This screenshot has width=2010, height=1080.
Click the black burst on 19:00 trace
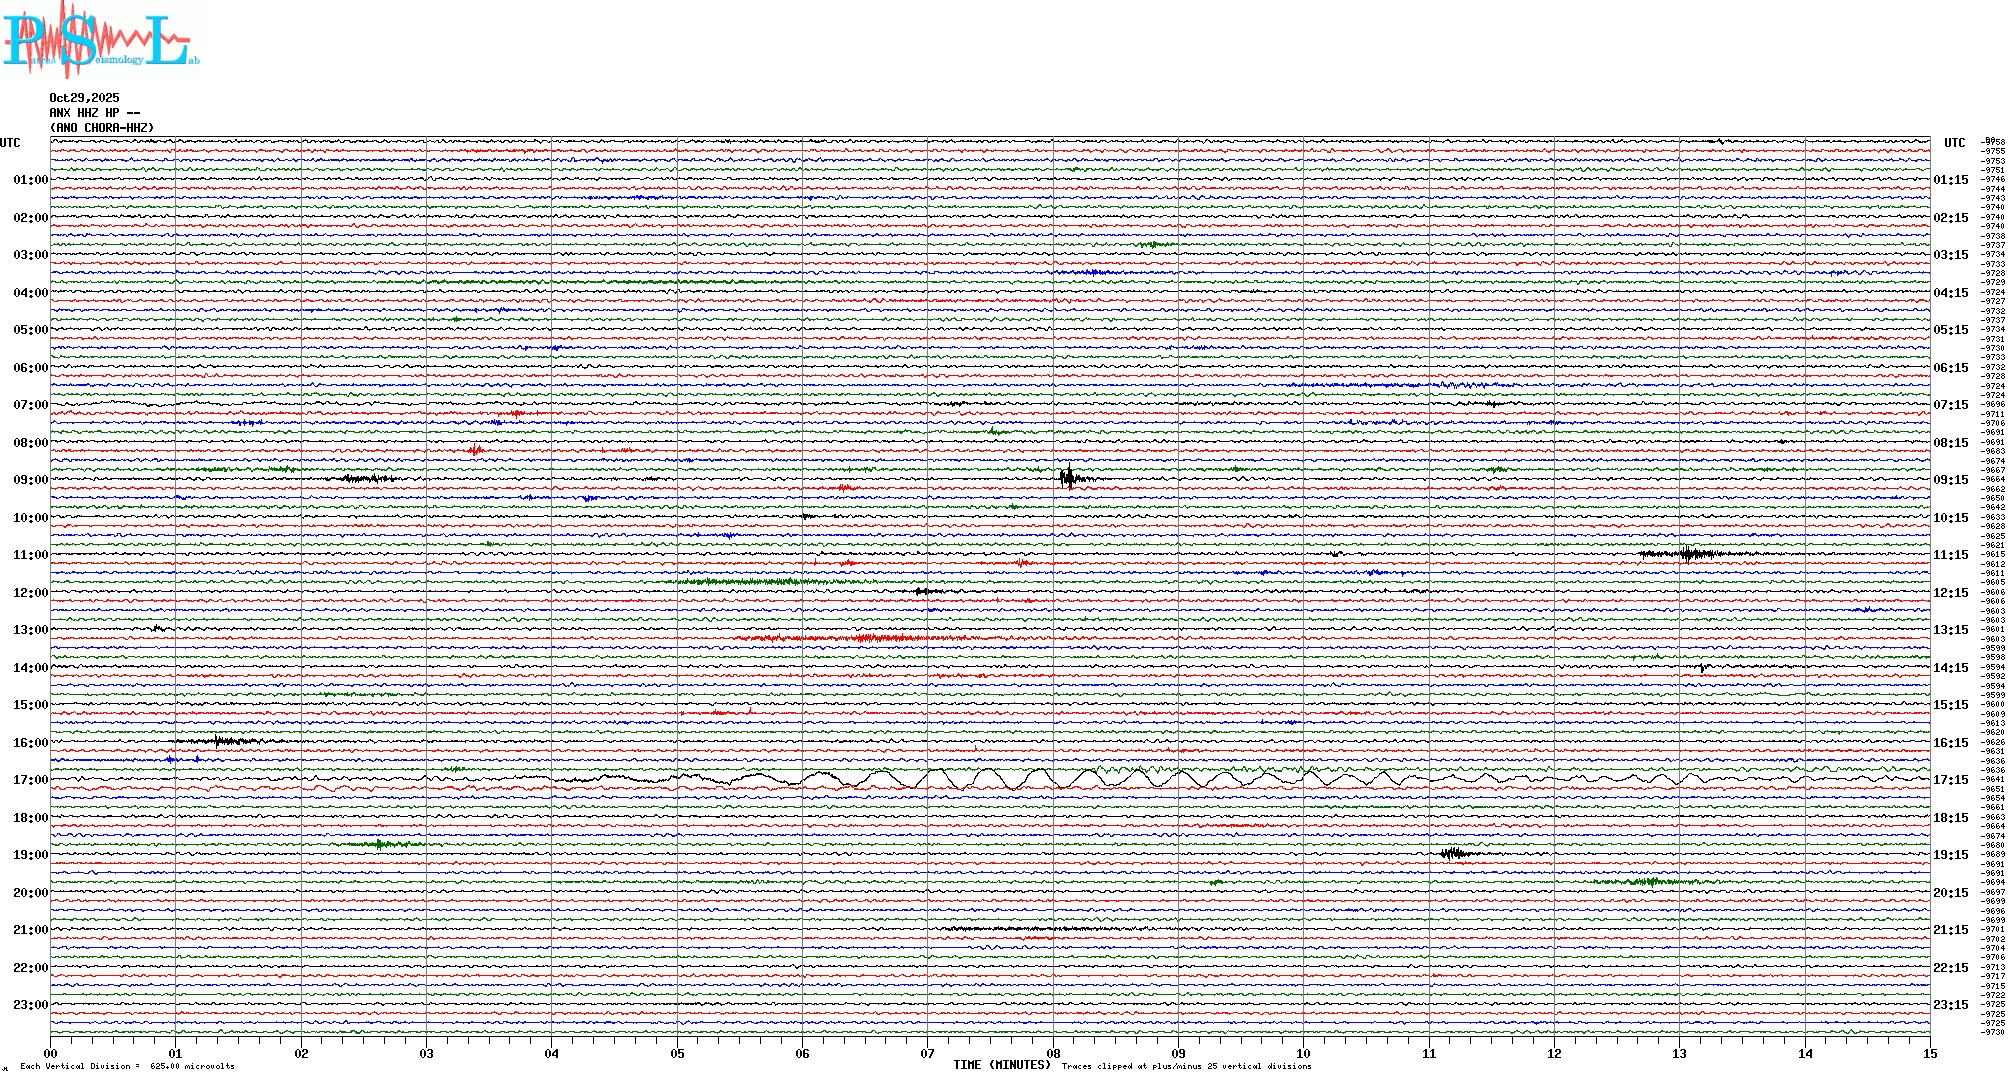(x=1454, y=853)
